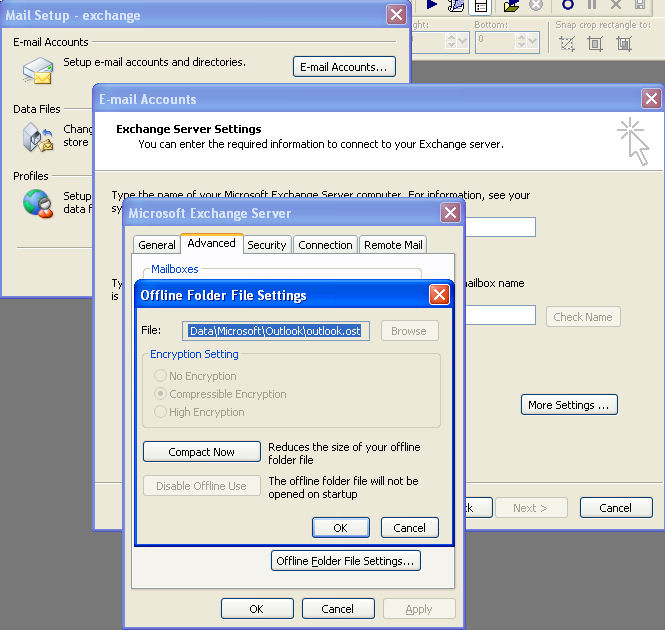Click 'Reduces the size of your offline' text
Image resolution: width=665 pixels, height=630 pixels.
tap(344, 447)
